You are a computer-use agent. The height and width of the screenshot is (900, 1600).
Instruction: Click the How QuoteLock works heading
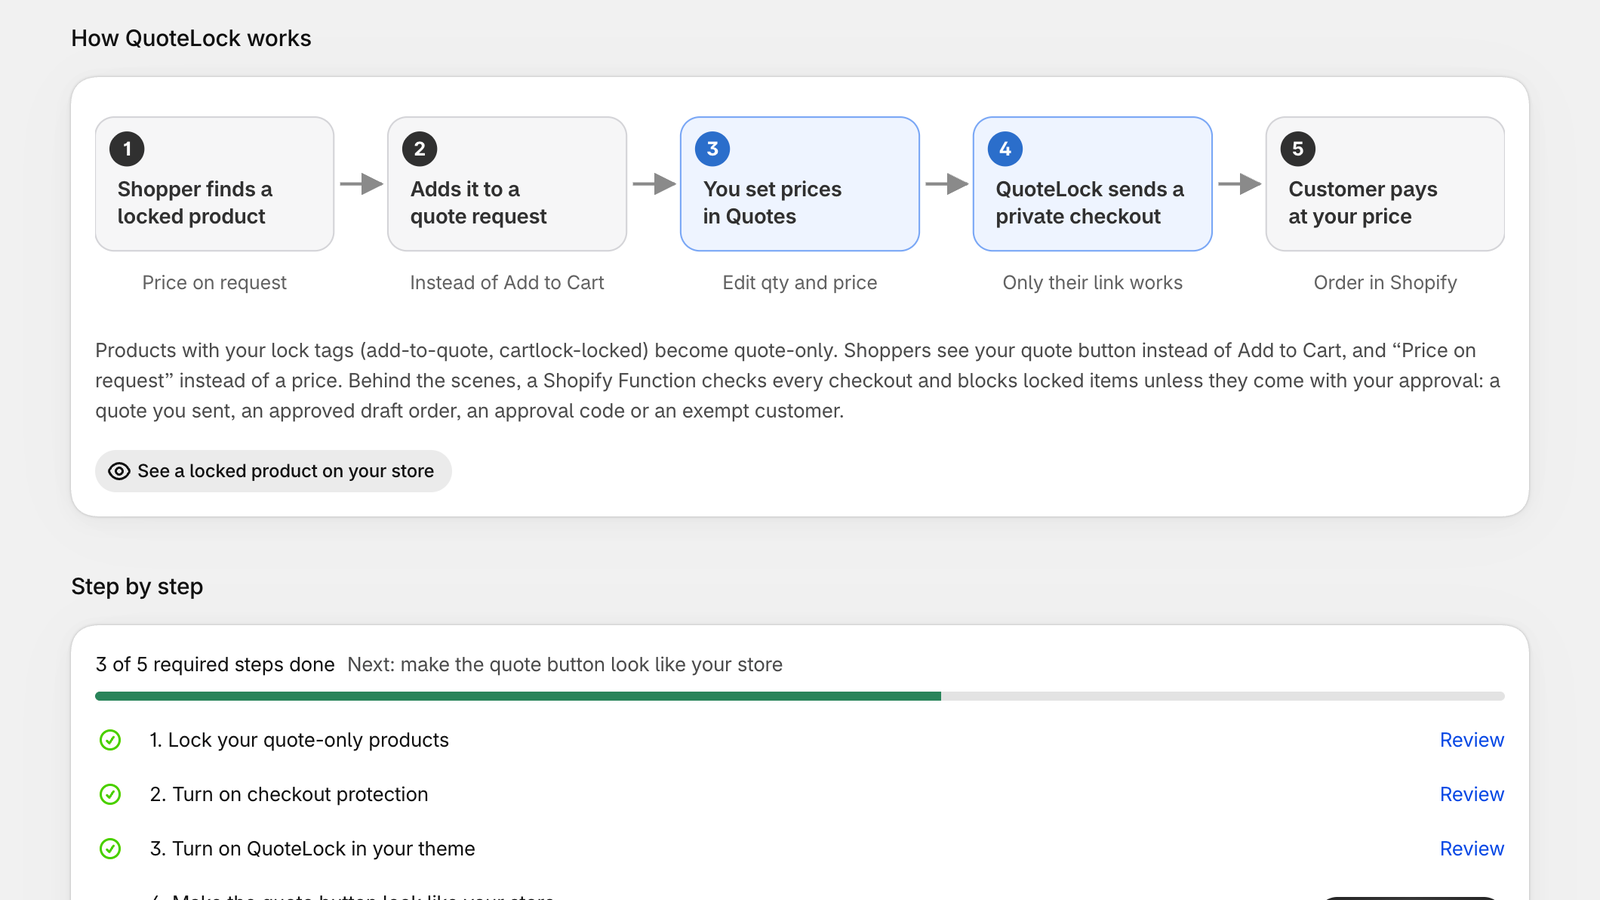[x=191, y=38]
